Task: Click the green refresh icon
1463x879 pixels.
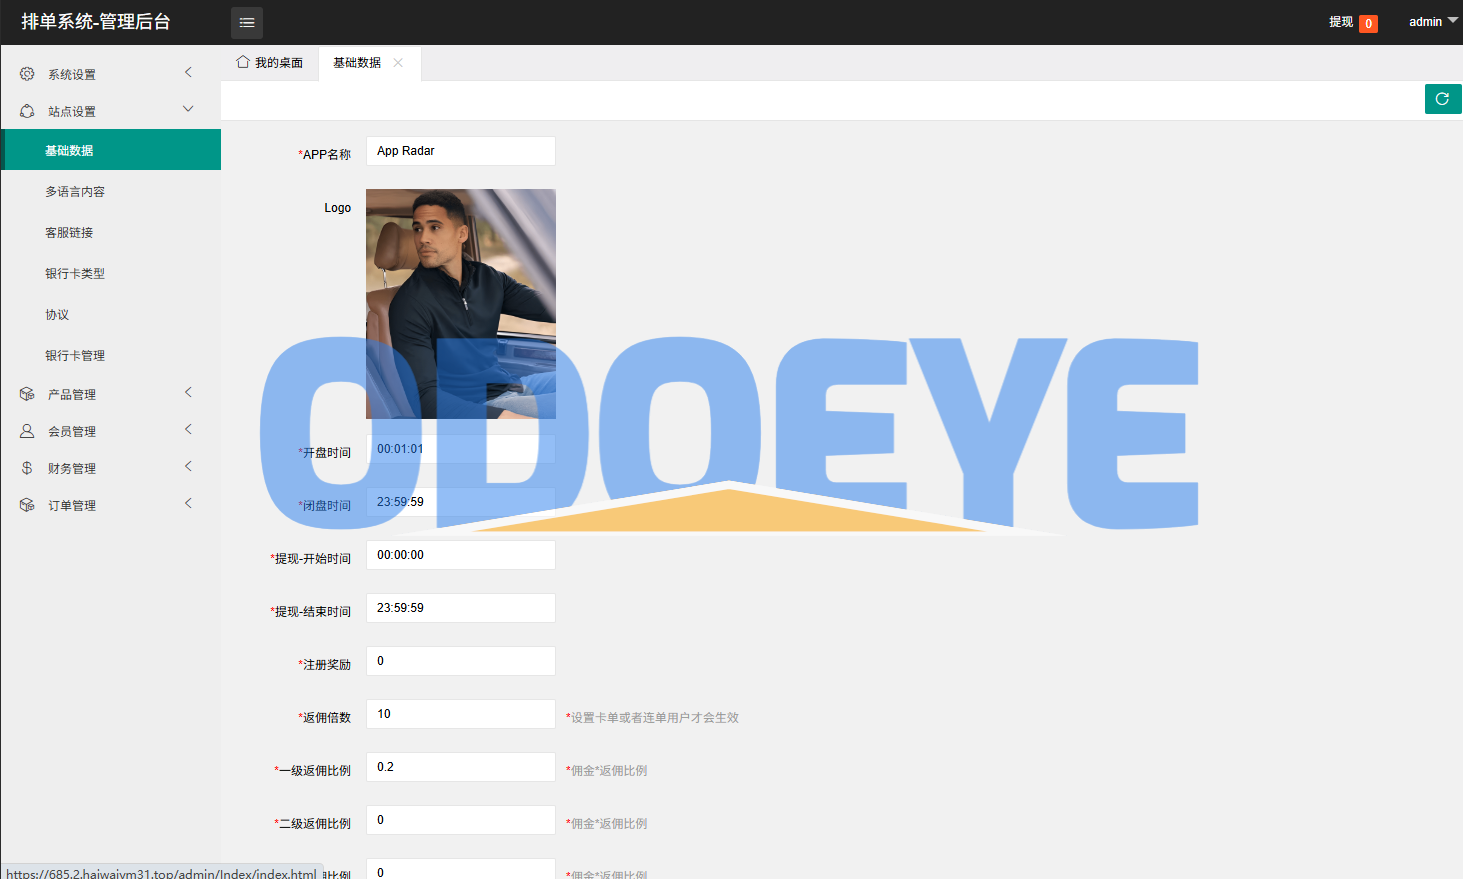Action: click(x=1442, y=98)
